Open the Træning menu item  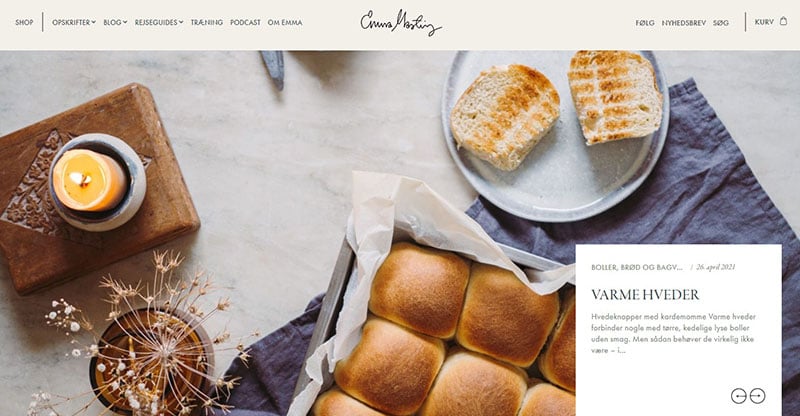click(207, 22)
